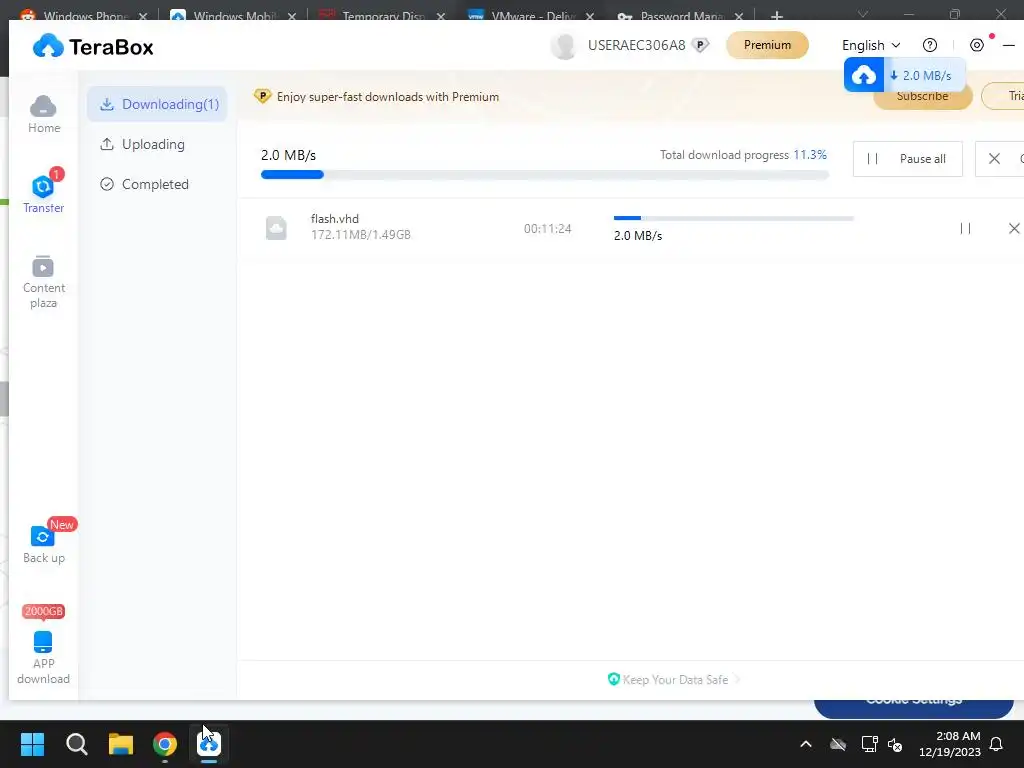Click the user avatar picture

tap(563, 46)
